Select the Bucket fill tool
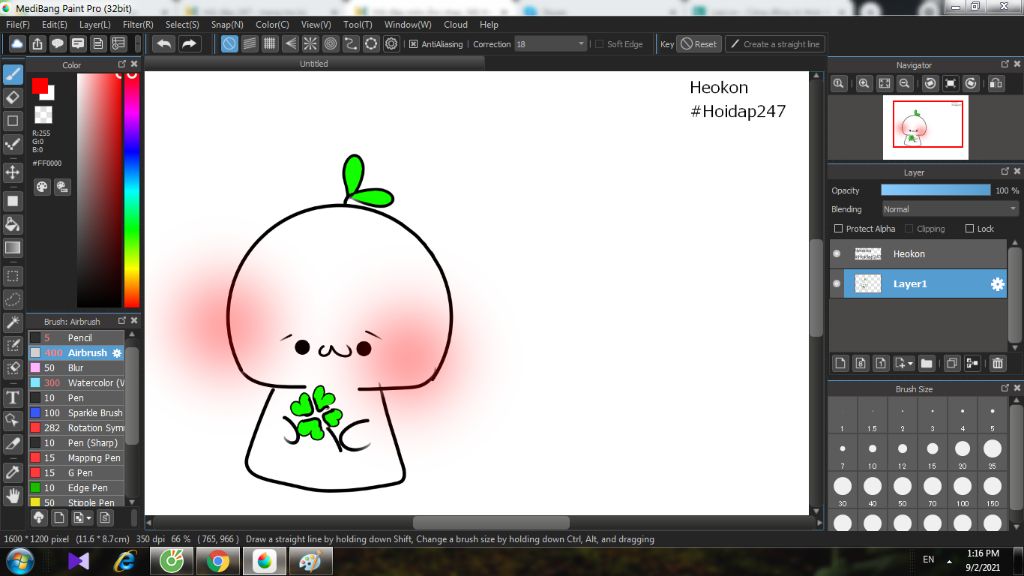 tap(12, 225)
